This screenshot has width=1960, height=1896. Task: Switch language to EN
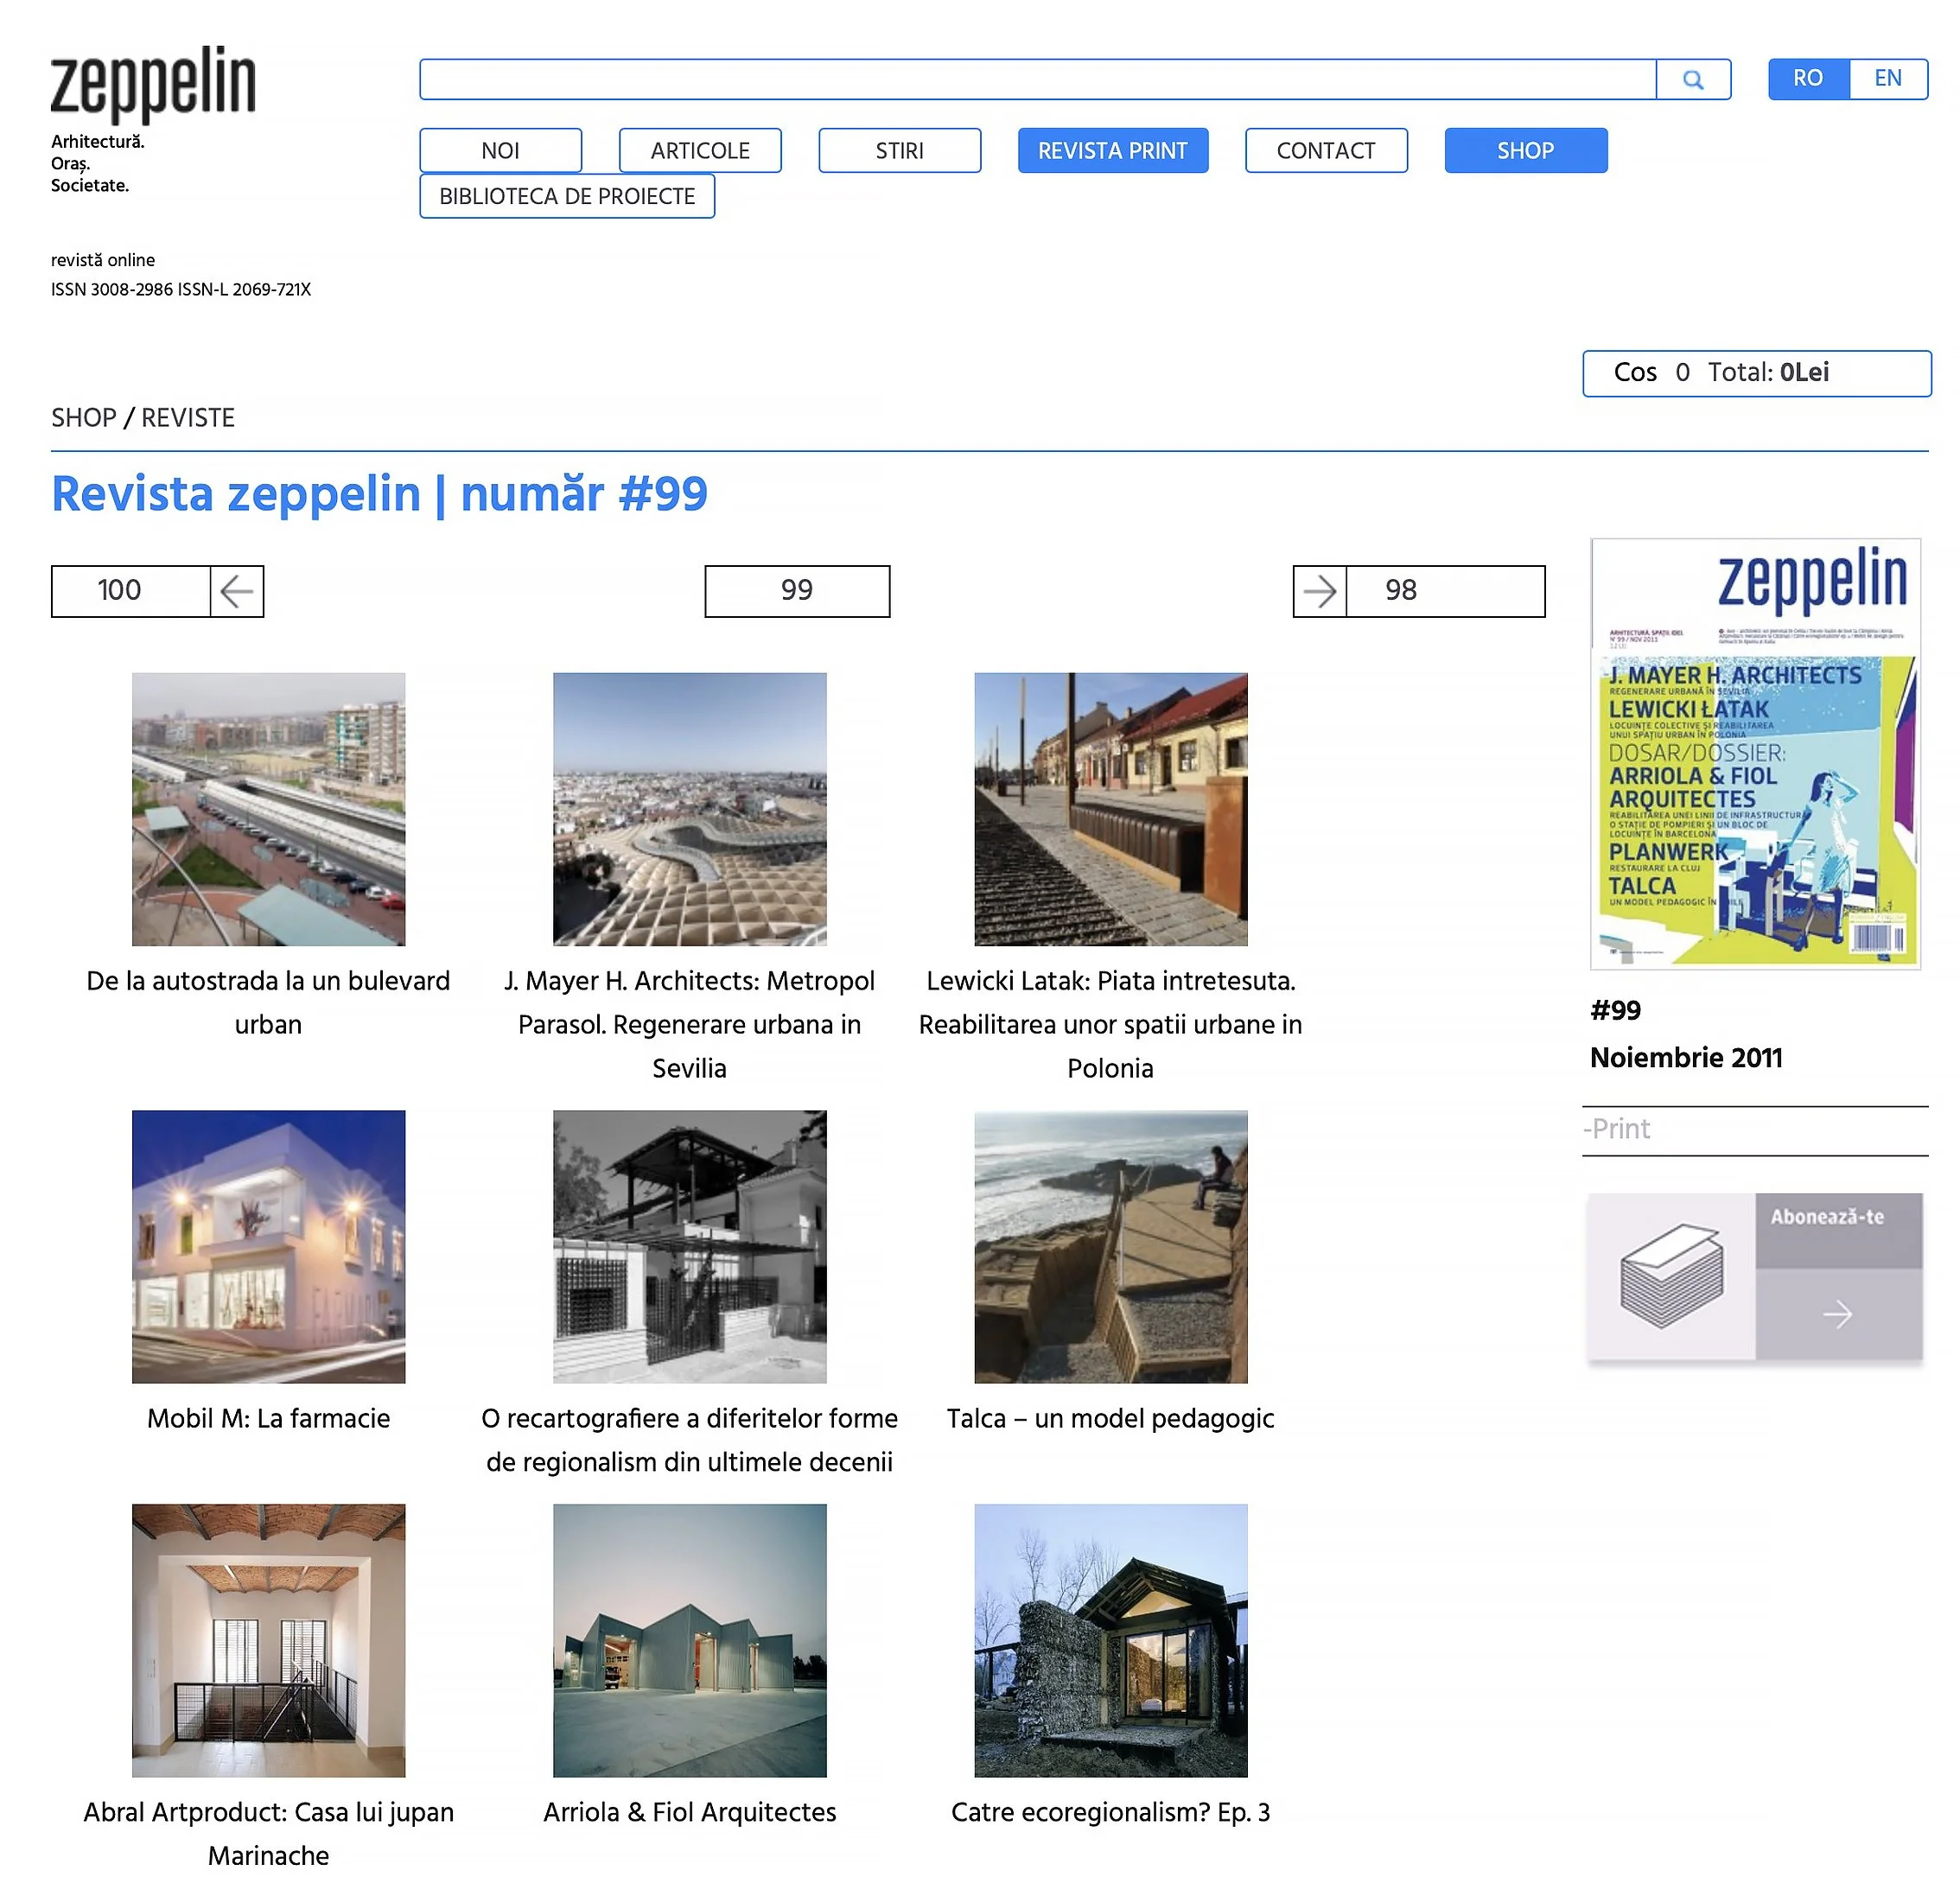[x=1888, y=79]
